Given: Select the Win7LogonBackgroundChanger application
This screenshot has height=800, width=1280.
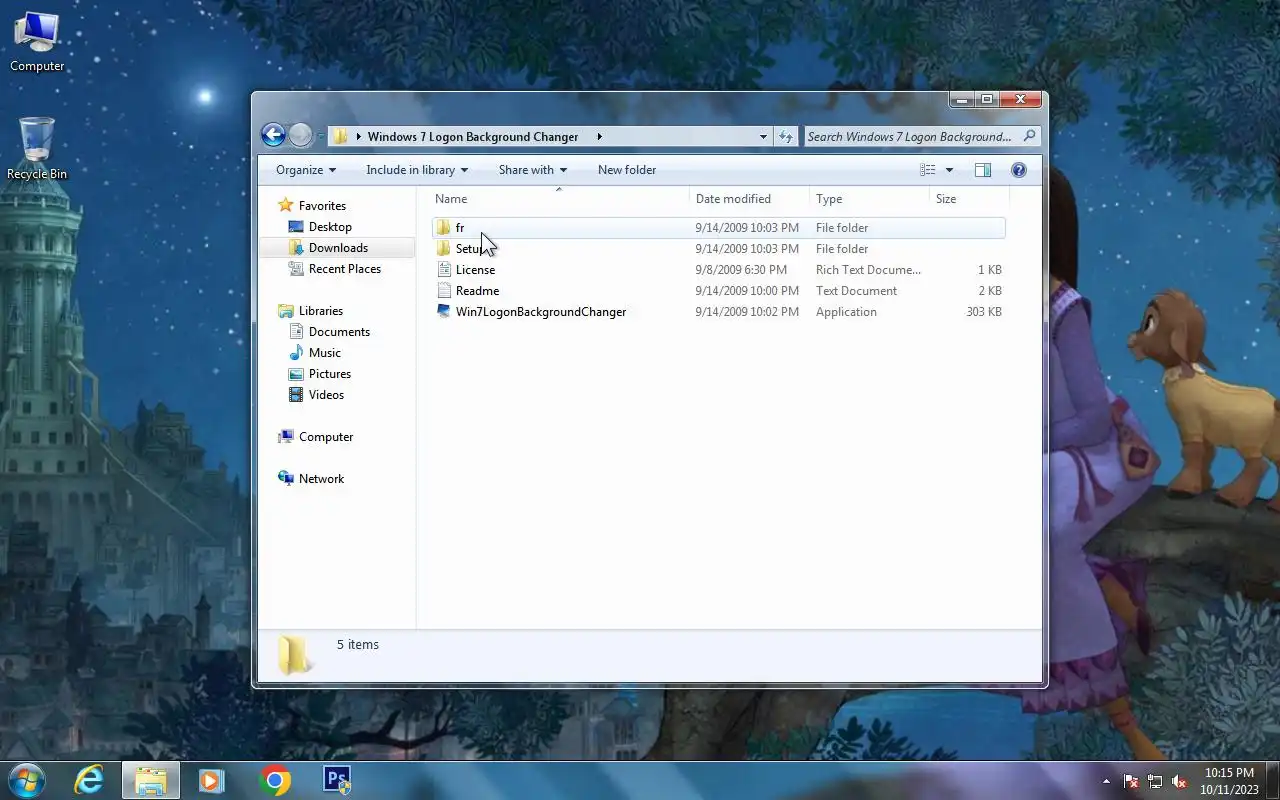Looking at the screenshot, I should click(718, 312).
